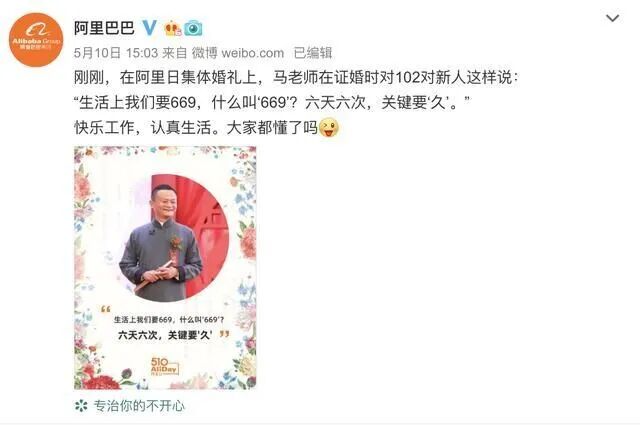Follow the 微博 weibo.com source link

coord(238,53)
